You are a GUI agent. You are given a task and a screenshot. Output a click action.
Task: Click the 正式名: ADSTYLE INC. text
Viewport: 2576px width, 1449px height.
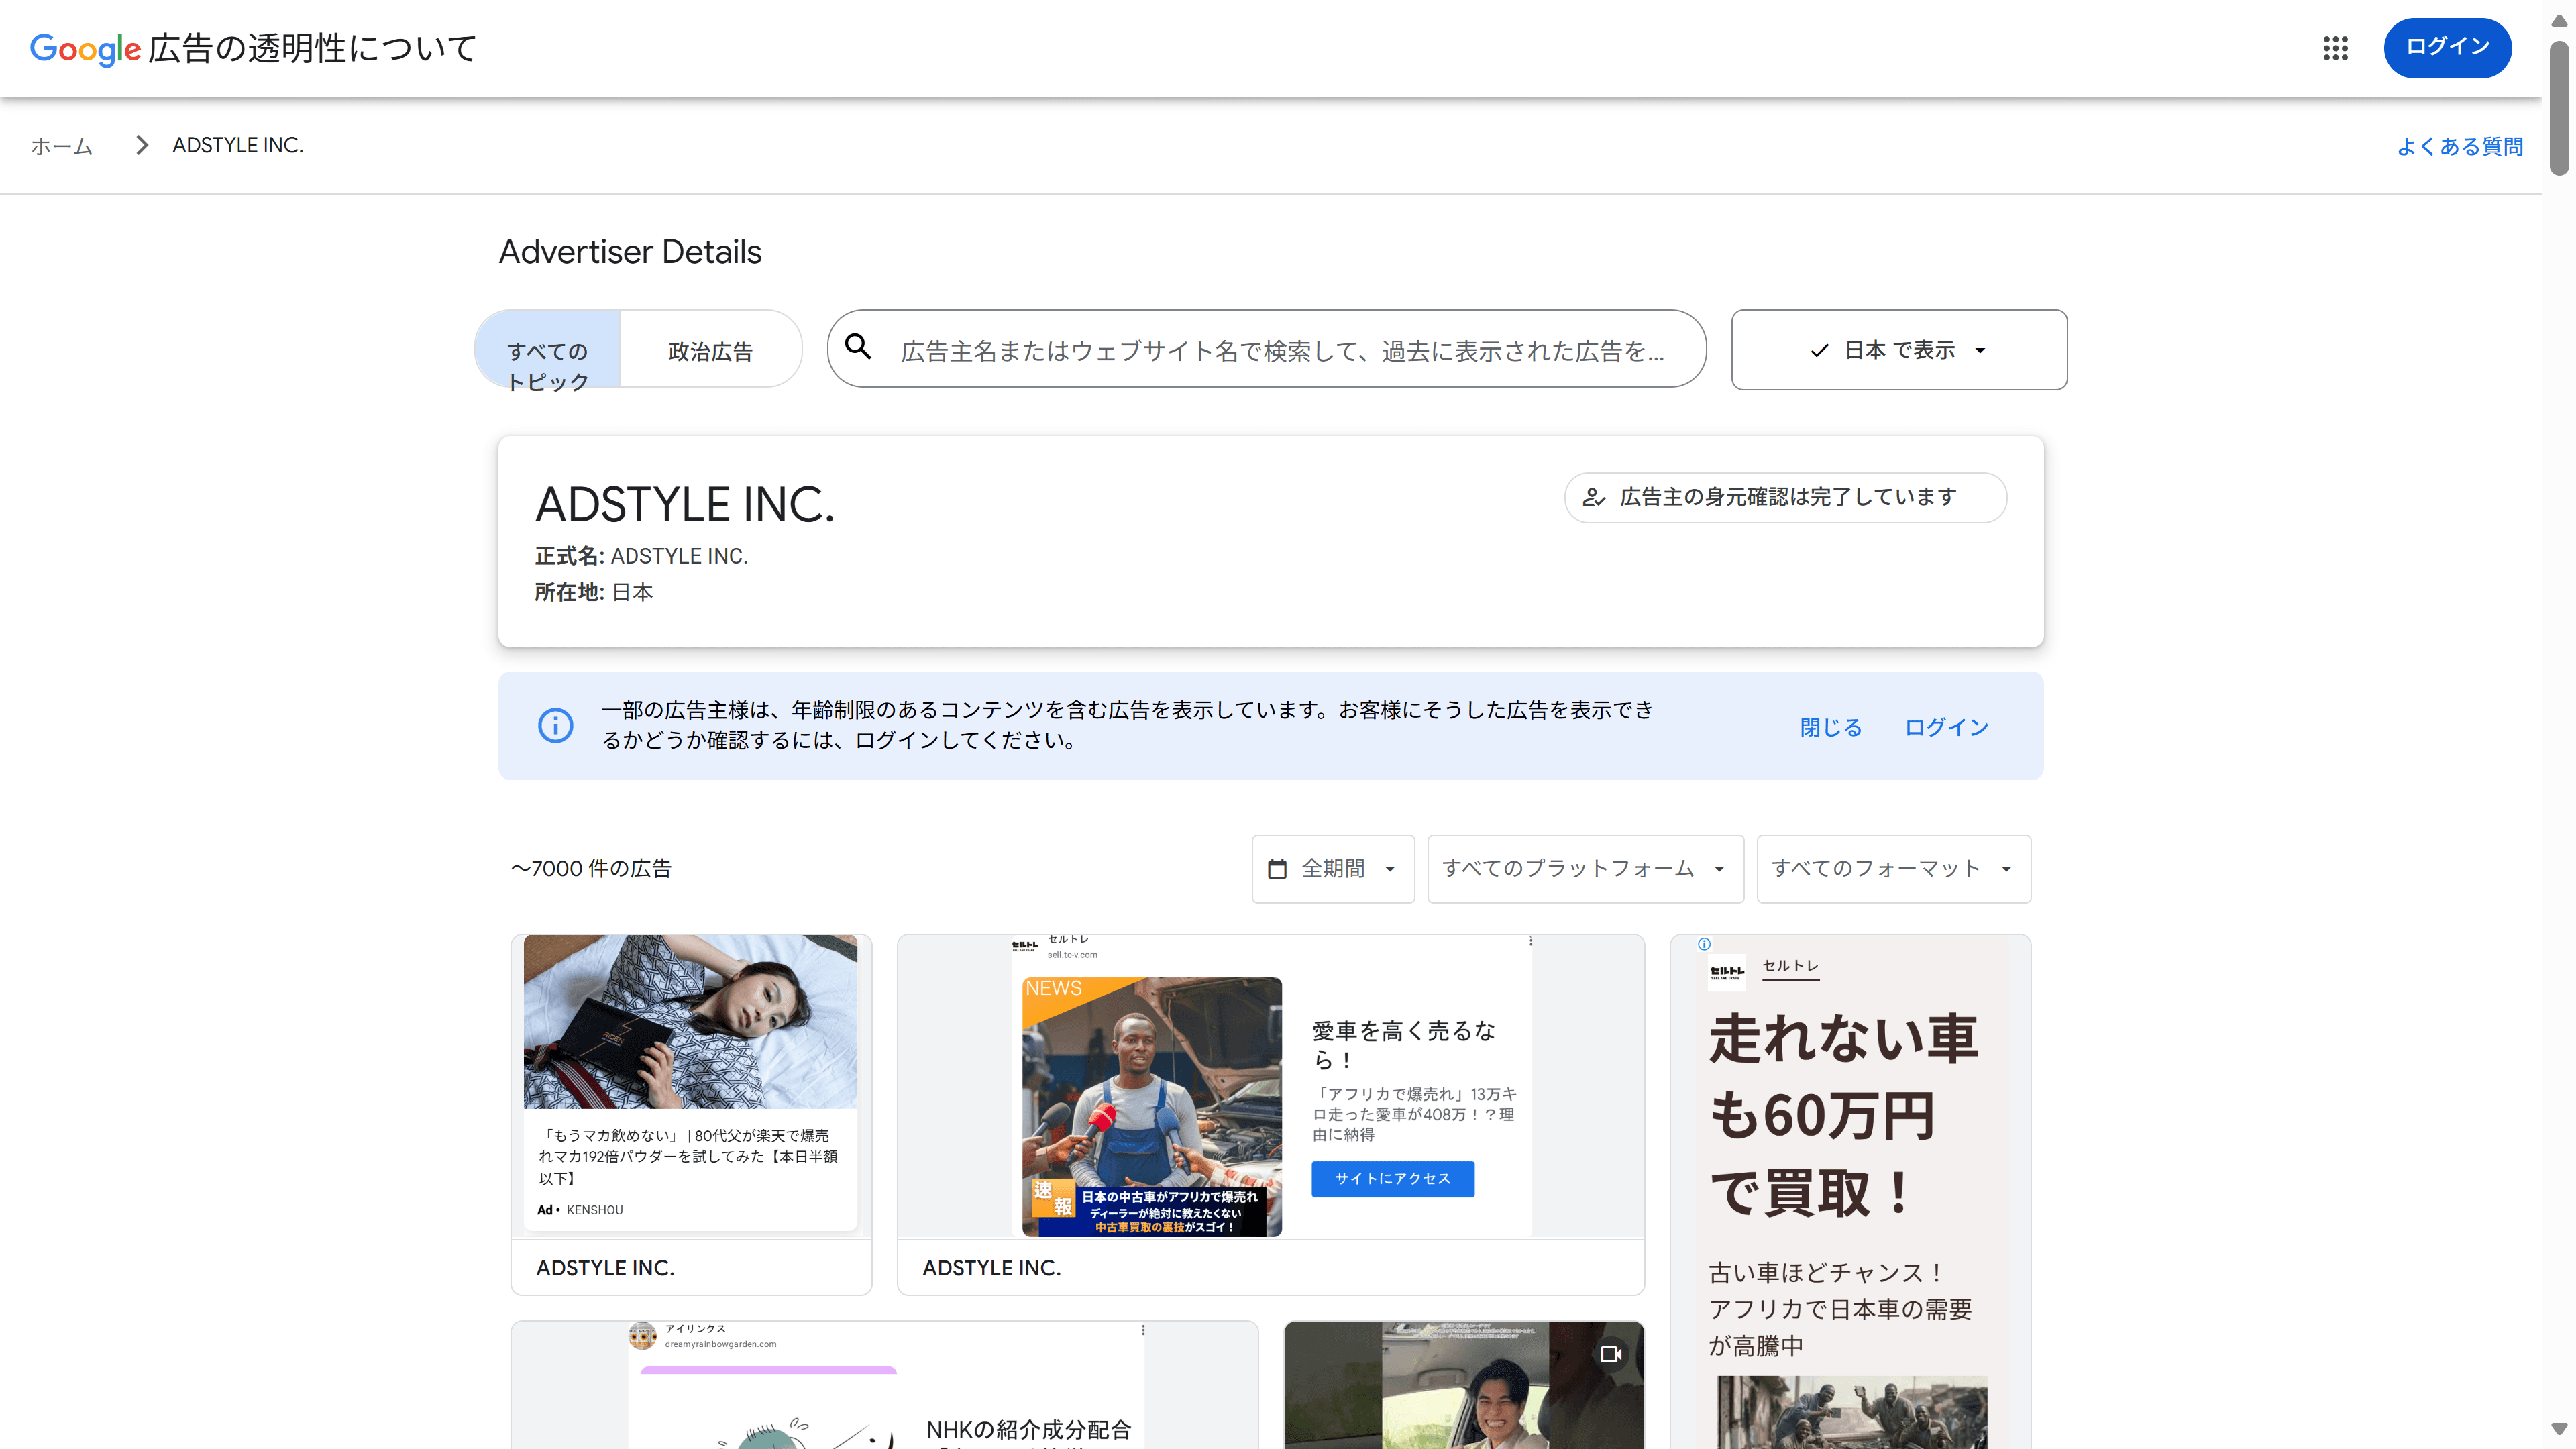pyautogui.click(x=641, y=556)
